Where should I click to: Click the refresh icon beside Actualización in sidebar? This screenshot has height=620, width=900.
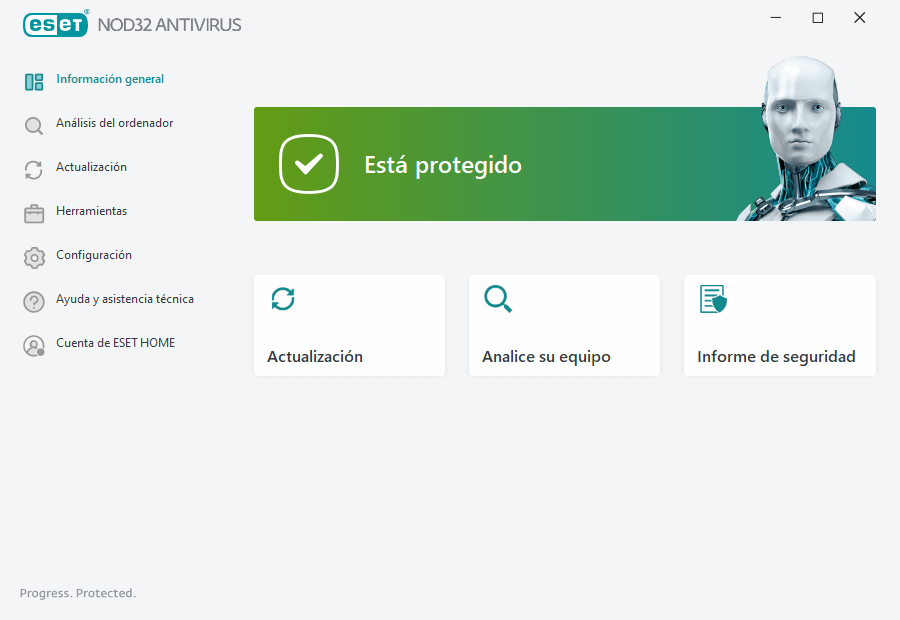(33, 168)
